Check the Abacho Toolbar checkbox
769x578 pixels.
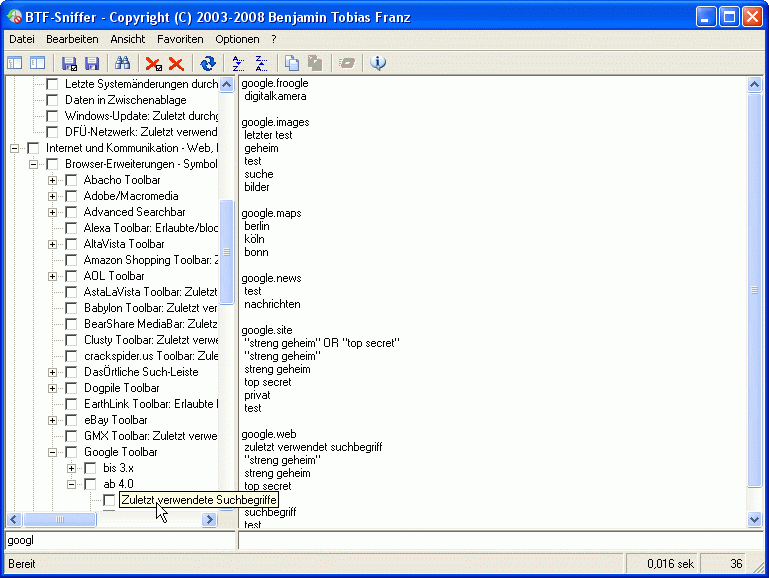pyautogui.click(x=71, y=180)
